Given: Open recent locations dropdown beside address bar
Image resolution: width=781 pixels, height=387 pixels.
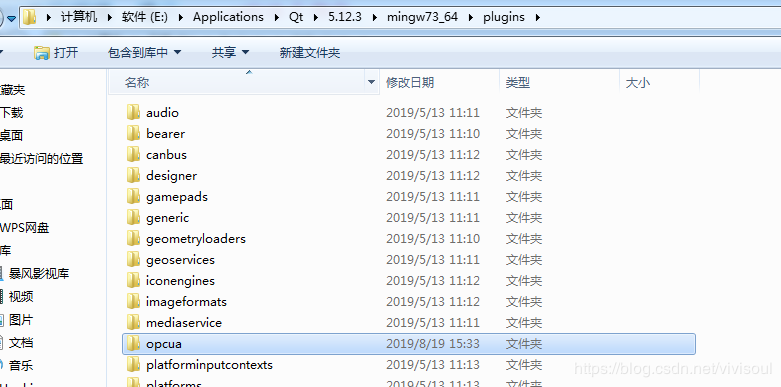Looking at the screenshot, I should (x=11, y=18).
